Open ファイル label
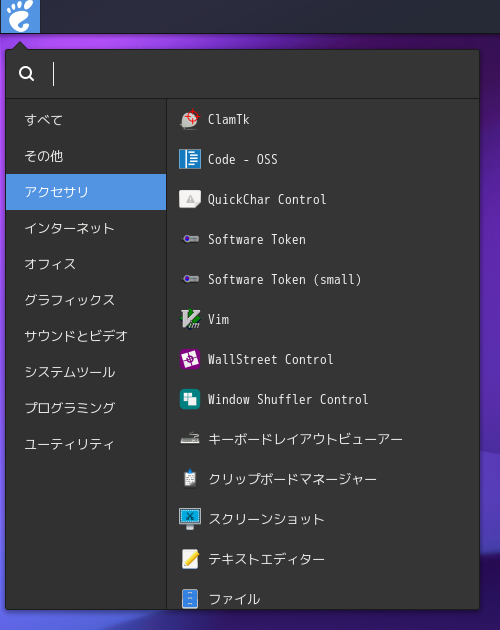This screenshot has height=630, width=500. [234, 599]
